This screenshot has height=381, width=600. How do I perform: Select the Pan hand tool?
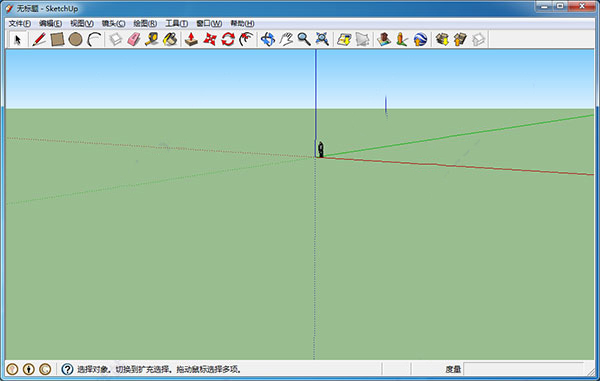(286, 39)
